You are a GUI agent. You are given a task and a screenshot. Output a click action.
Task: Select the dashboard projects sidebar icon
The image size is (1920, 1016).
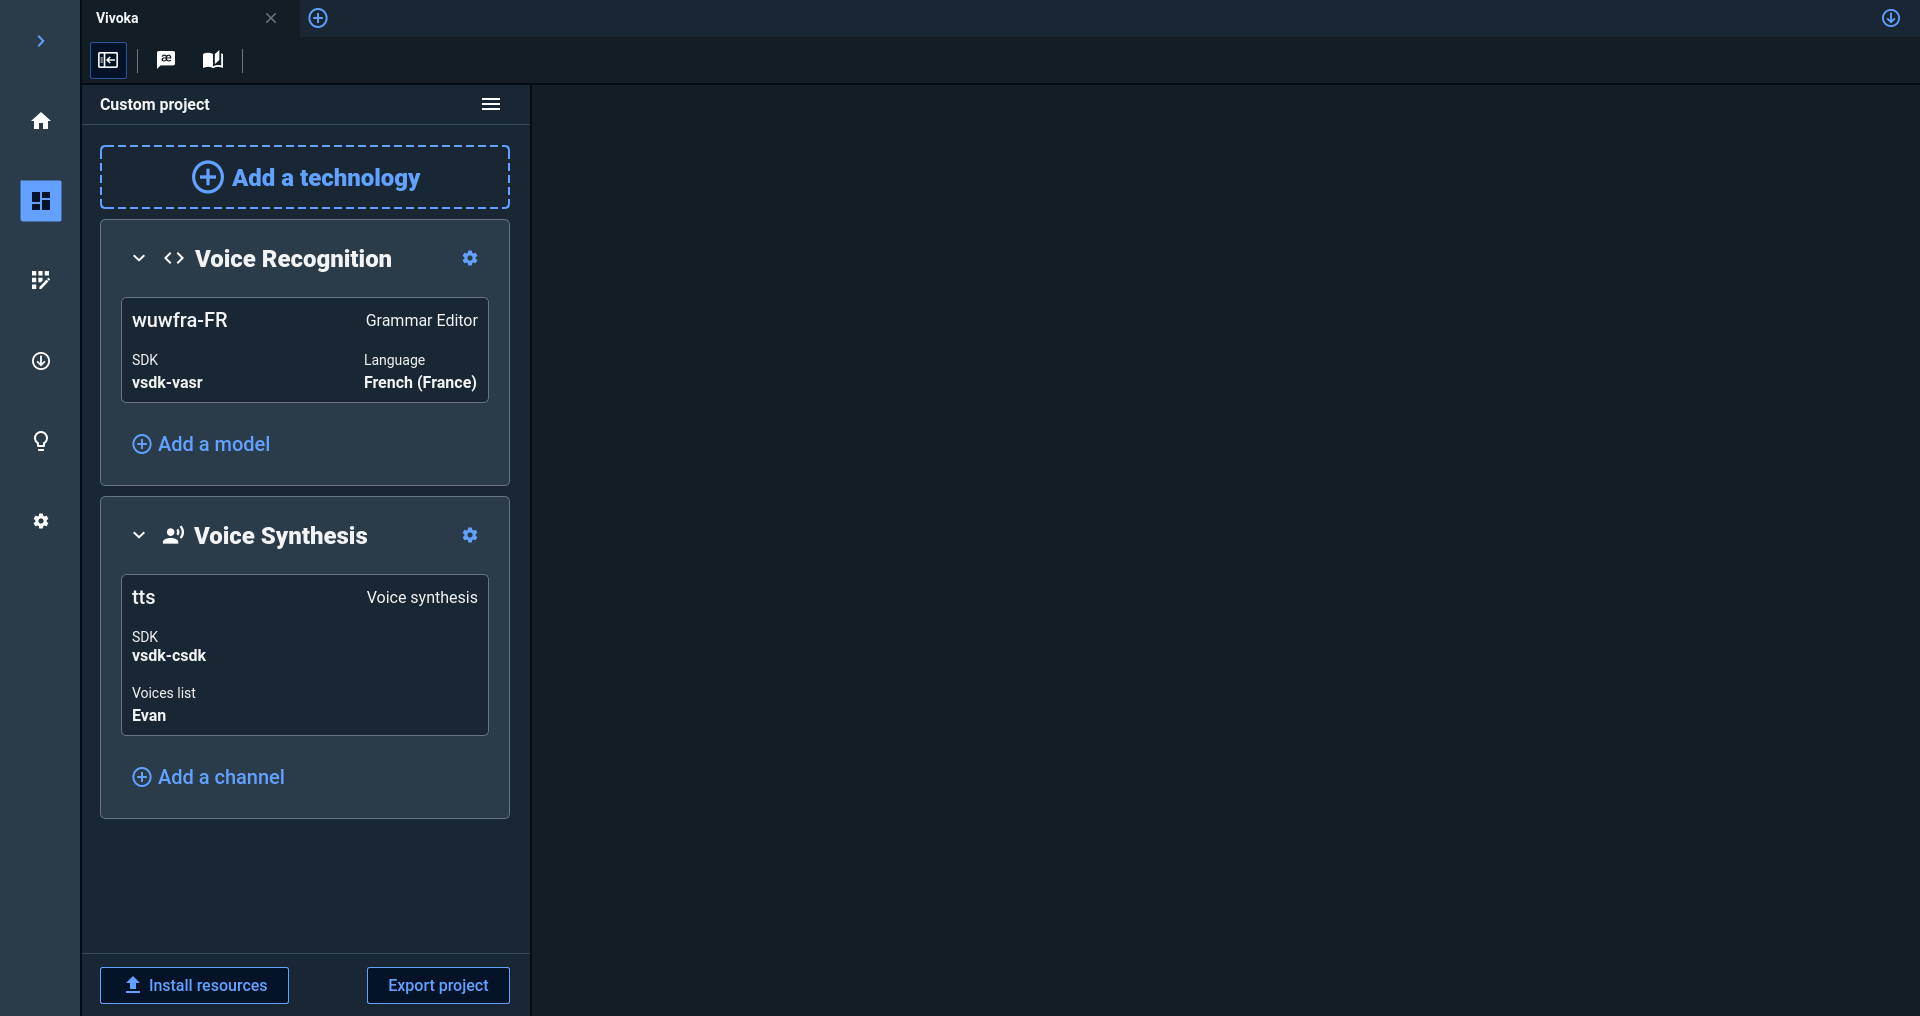41,201
